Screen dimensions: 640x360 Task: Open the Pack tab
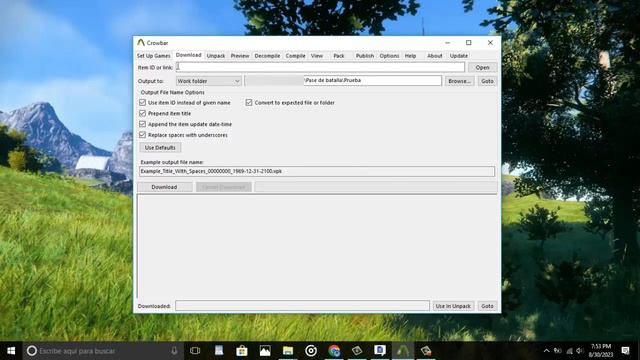click(x=339, y=56)
